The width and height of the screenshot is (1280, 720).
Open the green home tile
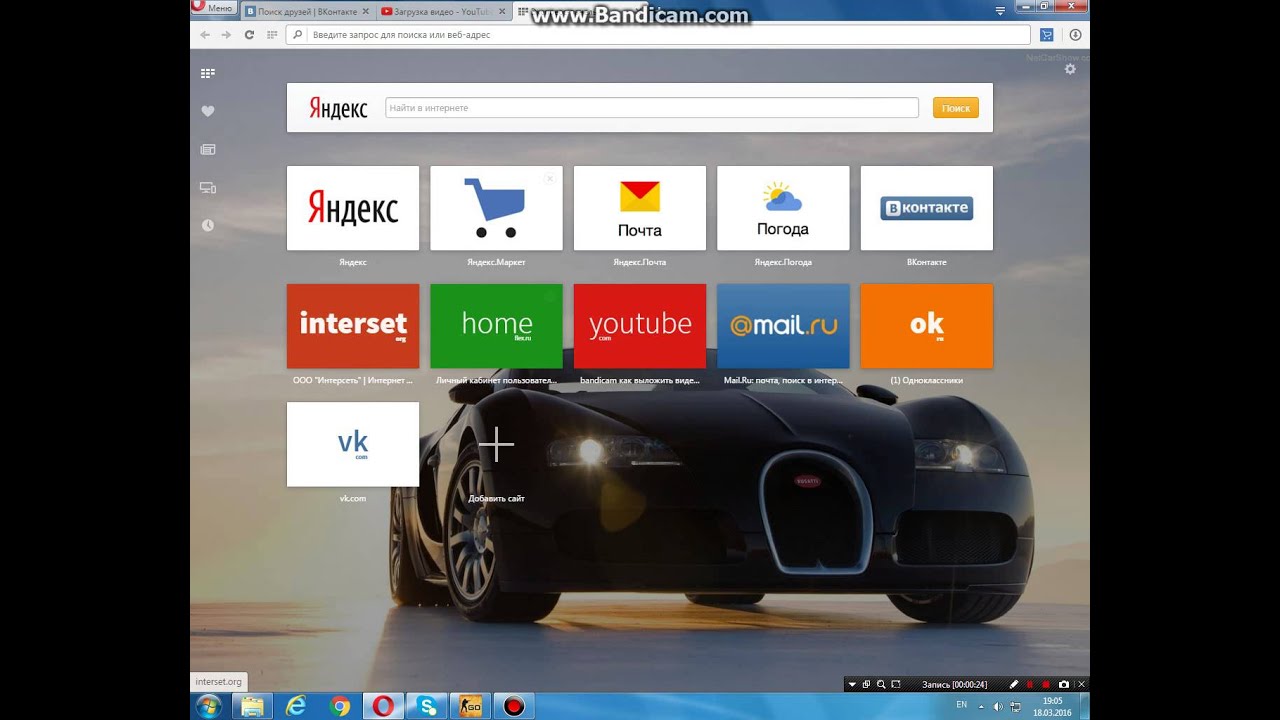[496, 326]
